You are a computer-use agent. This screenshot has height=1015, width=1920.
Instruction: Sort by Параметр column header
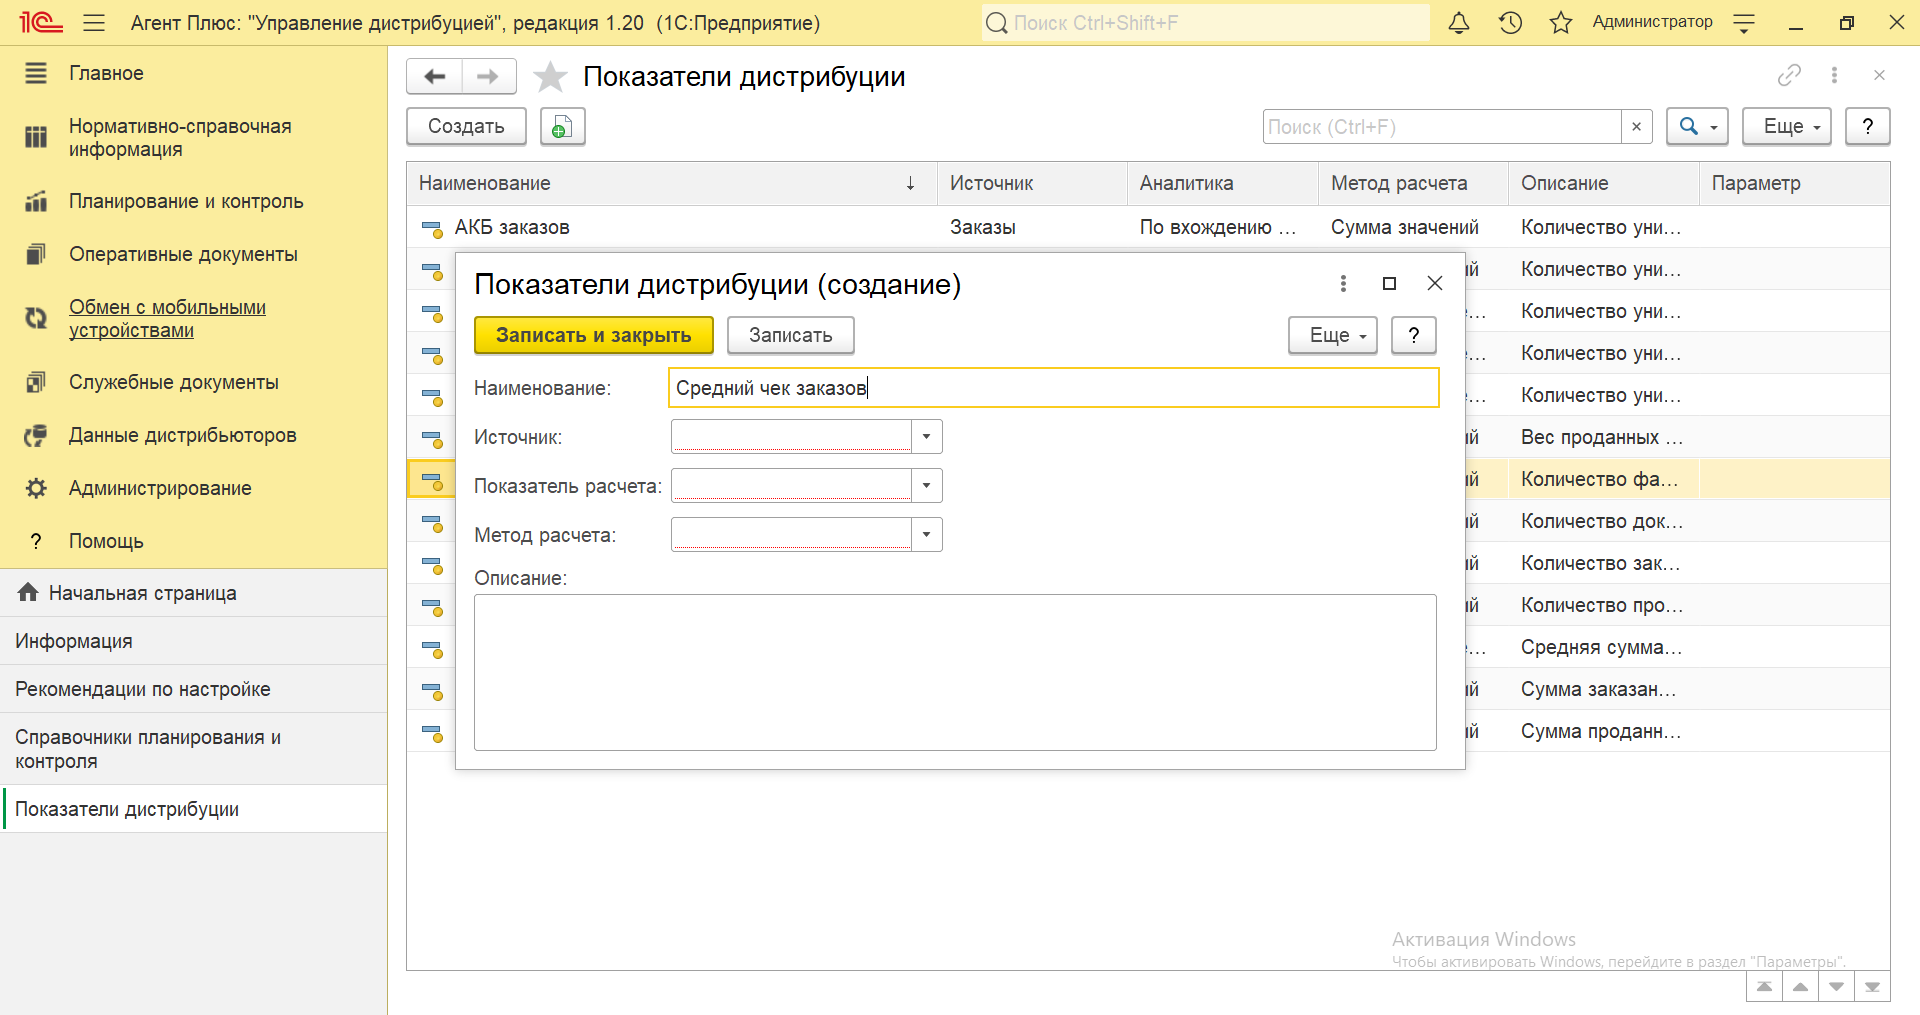click(1794, 183)
